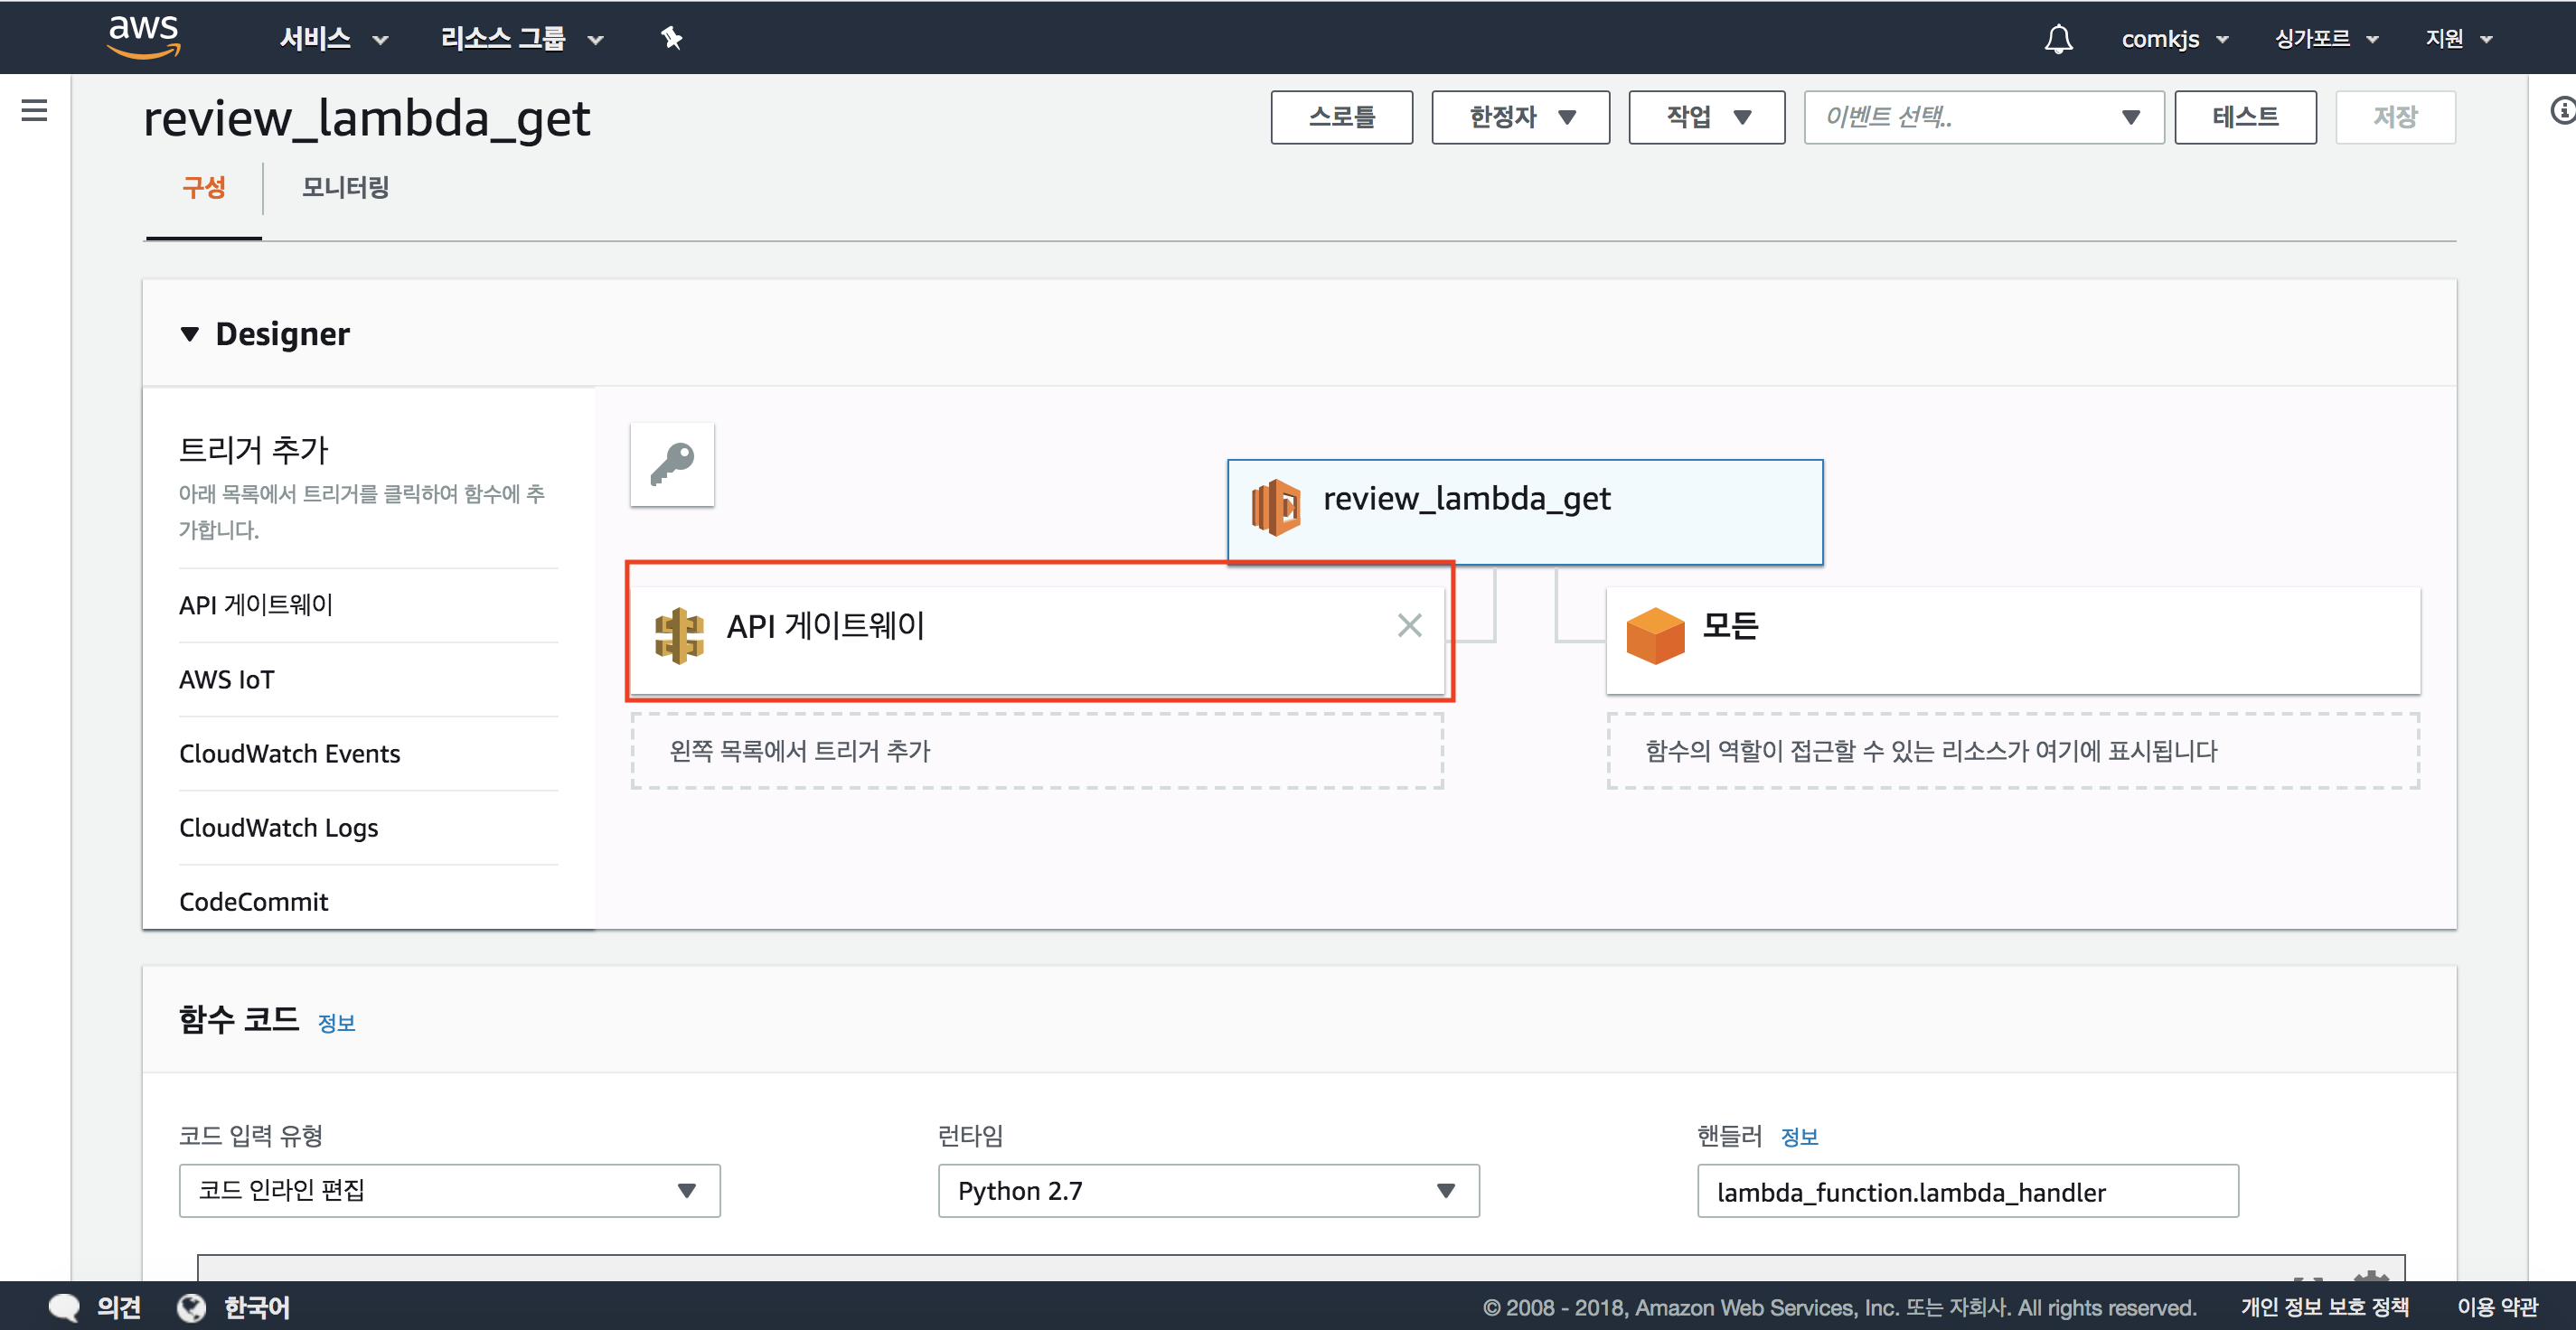Add CloudWatch Events trigger from list

point(289,753)
